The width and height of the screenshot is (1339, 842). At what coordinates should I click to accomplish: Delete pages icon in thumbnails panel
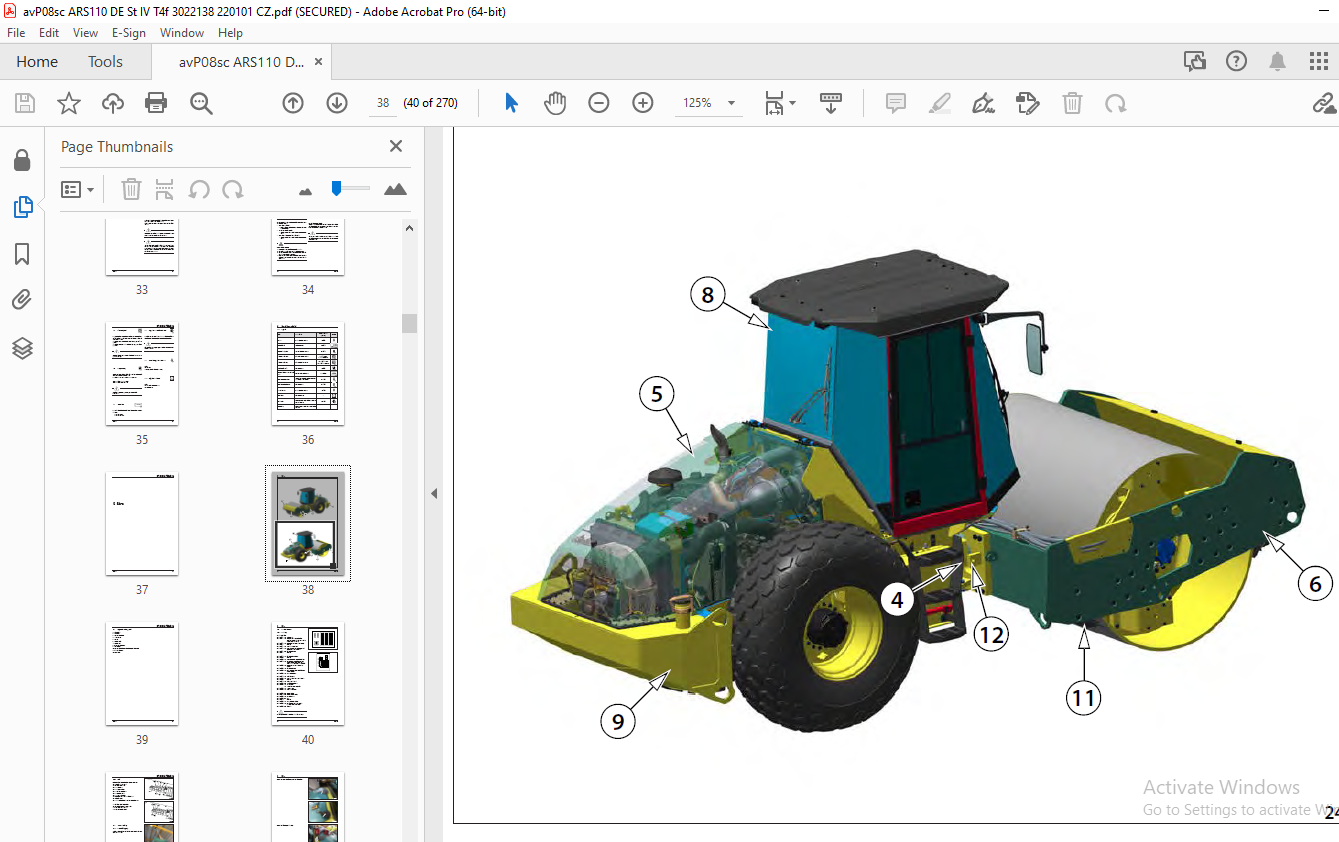[x=132, y=189]
